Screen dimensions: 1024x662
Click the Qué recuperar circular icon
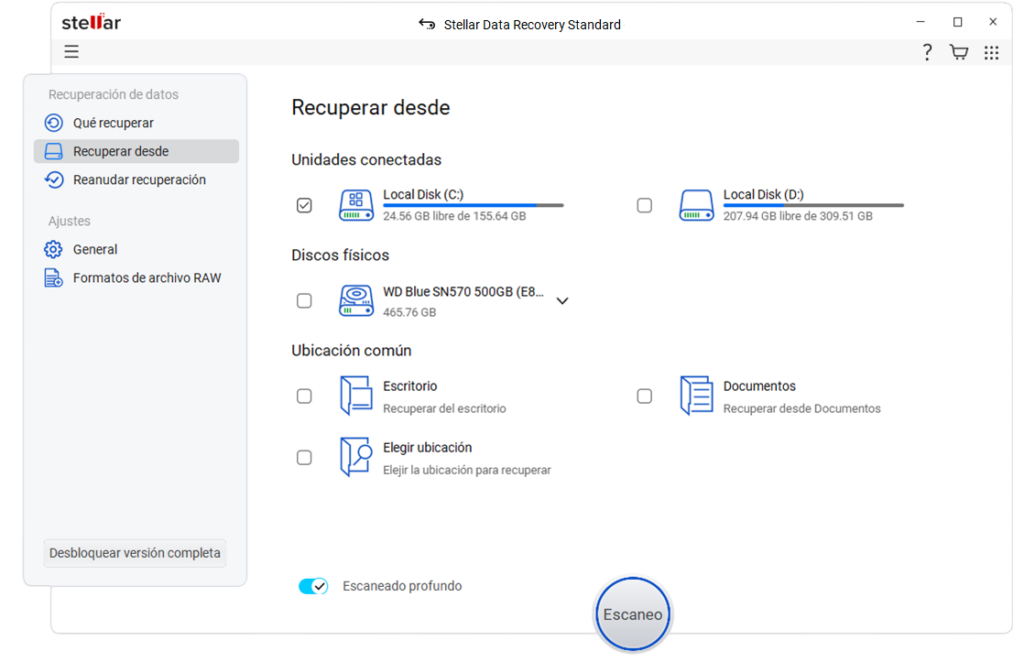point(54,123)
